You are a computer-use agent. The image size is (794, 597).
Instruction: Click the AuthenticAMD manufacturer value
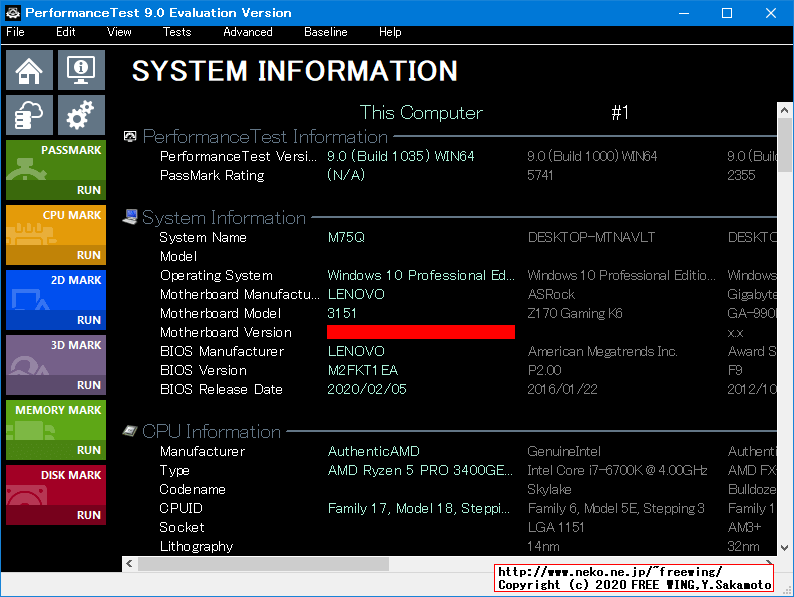click(x=374, y=451)
